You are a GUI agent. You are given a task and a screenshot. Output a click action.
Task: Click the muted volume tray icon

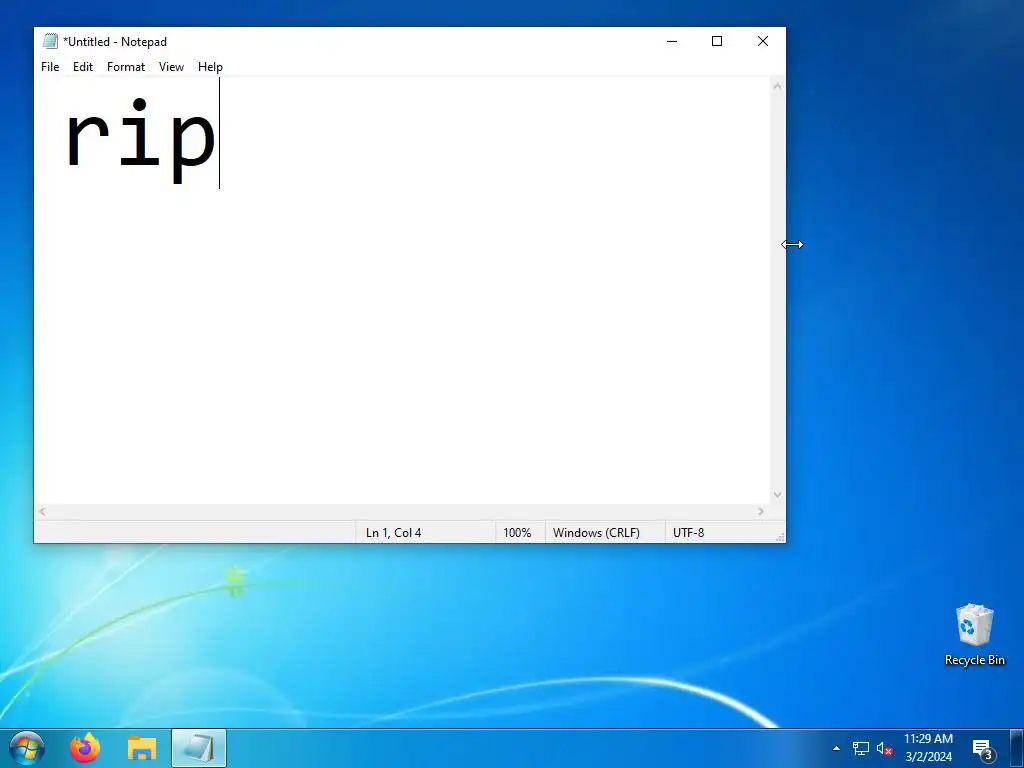click(884, 748)
